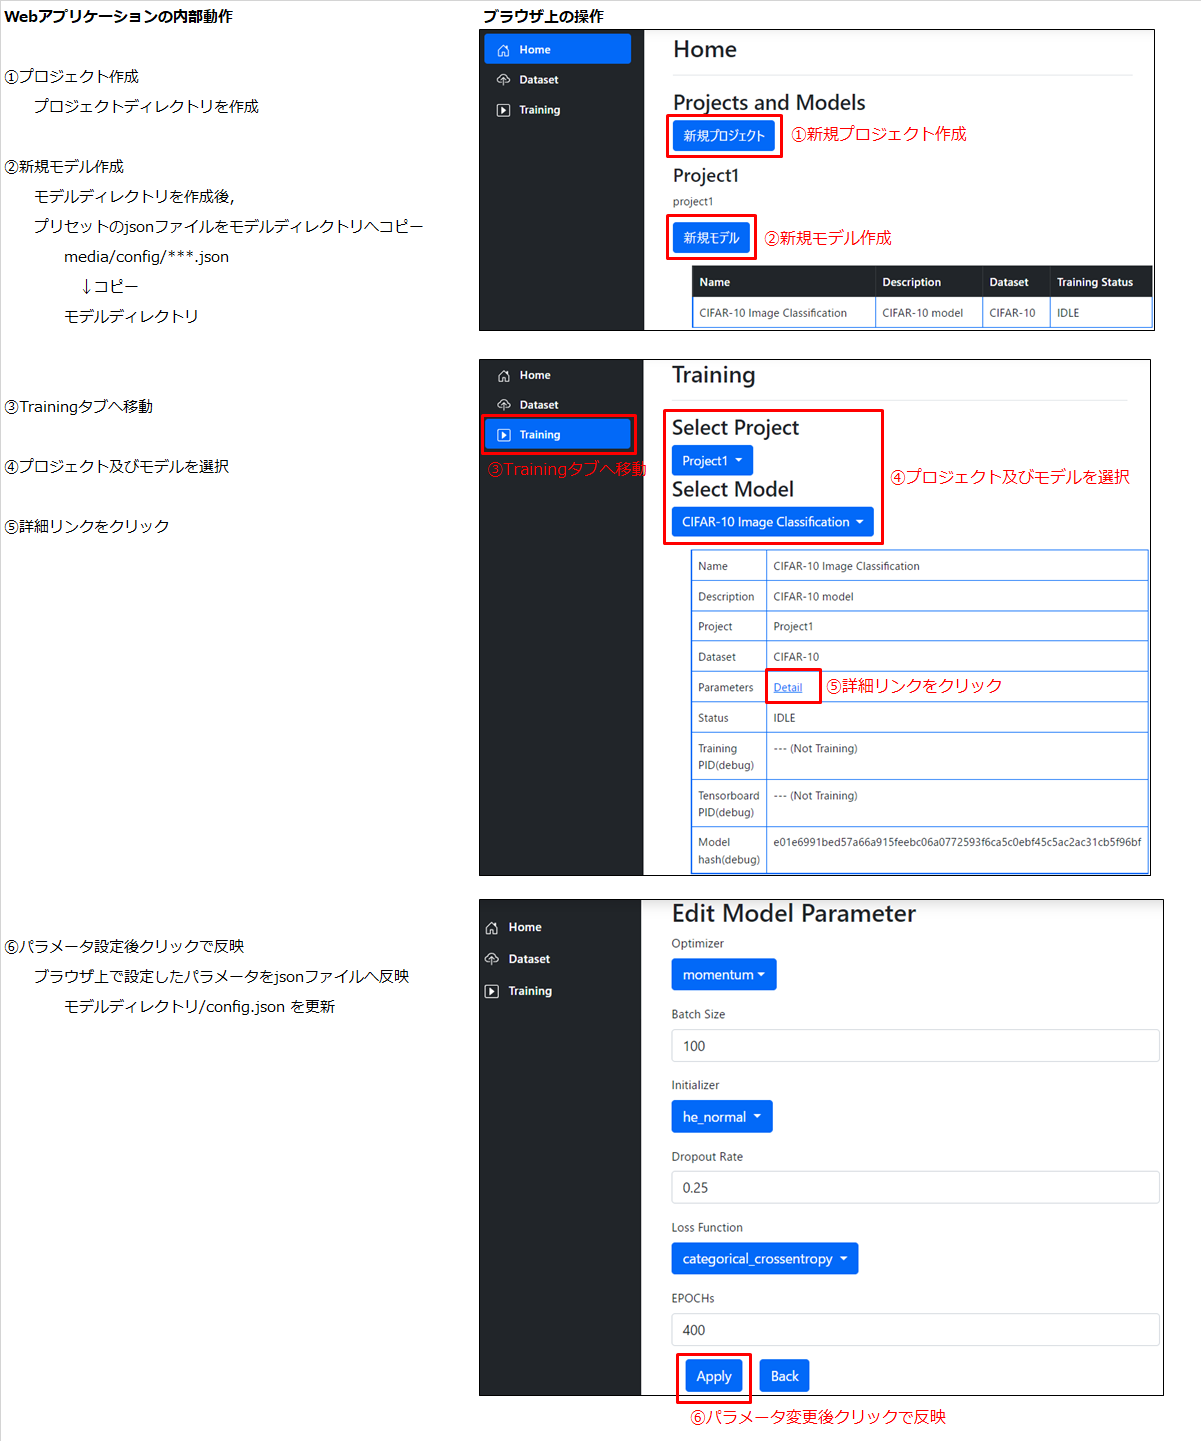This screenshot has width=1201, height=1441.
Task: Click lowercase project1 caption under Project1 heading
Action: [x=693, y=202]
